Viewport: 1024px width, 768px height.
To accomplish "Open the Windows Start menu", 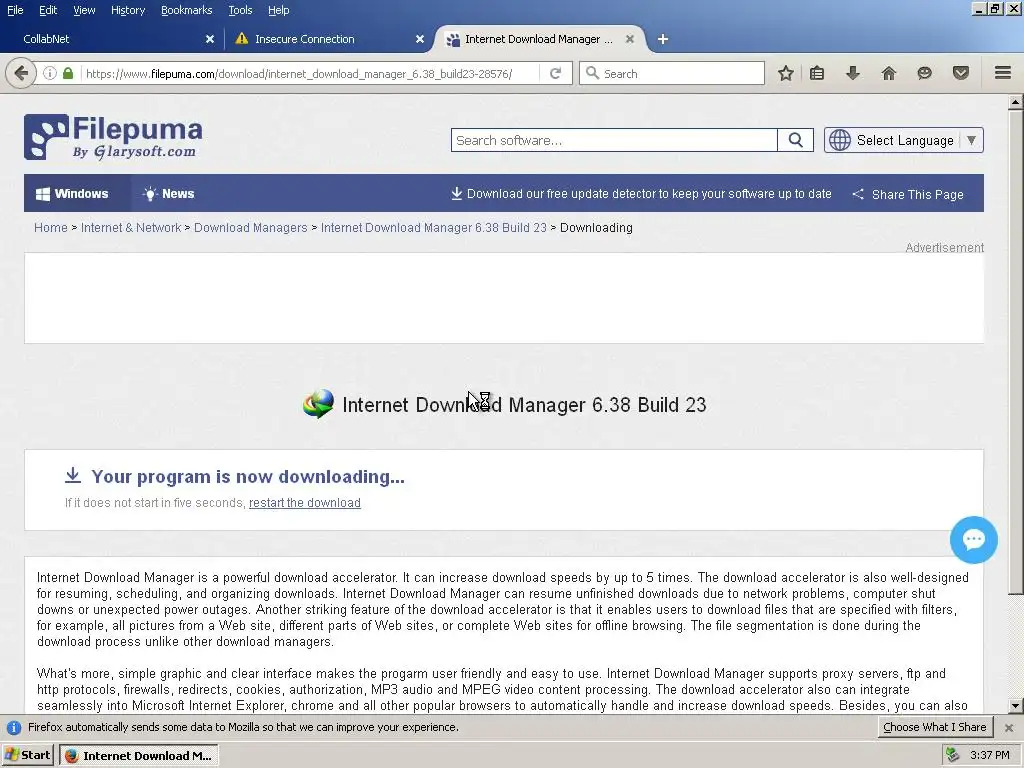I will pos(27,755).
